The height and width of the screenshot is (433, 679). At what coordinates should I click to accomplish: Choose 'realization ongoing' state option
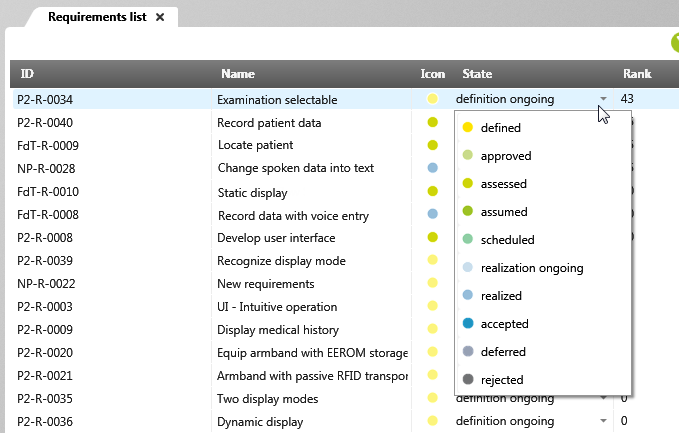click(x=531, y=268)
